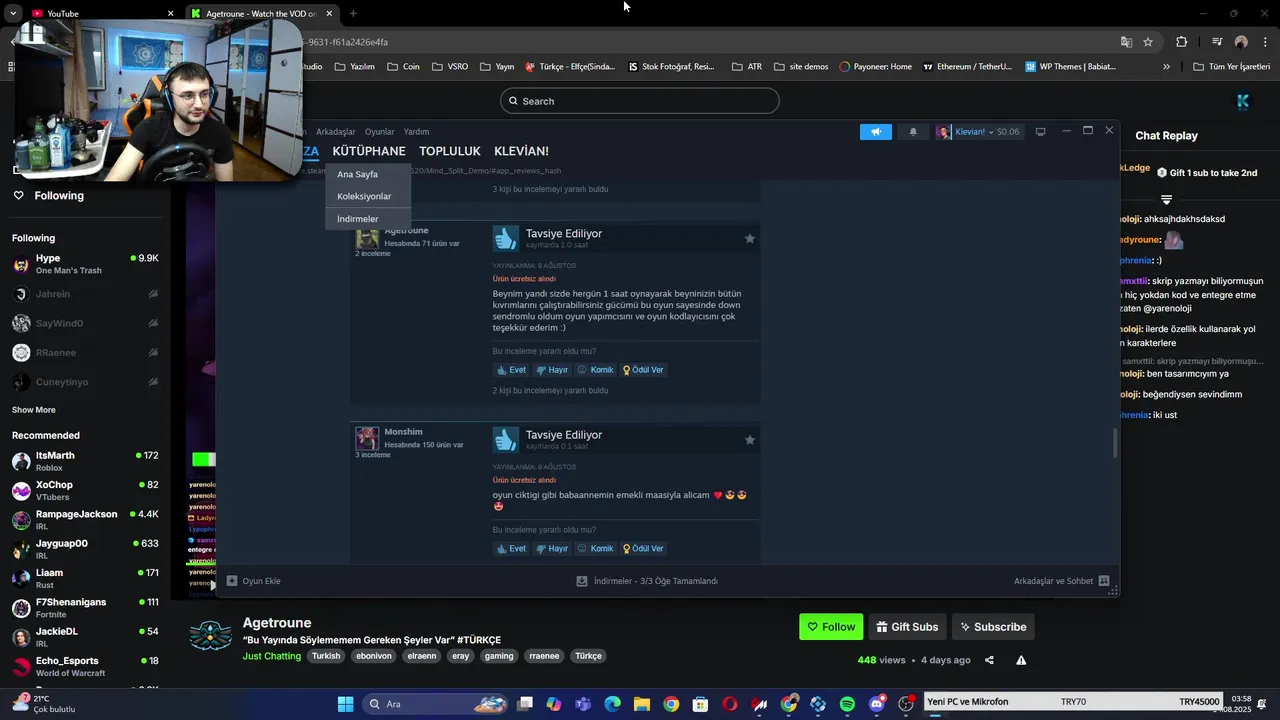Open File Explorer from the taskbar

[642, 704]
